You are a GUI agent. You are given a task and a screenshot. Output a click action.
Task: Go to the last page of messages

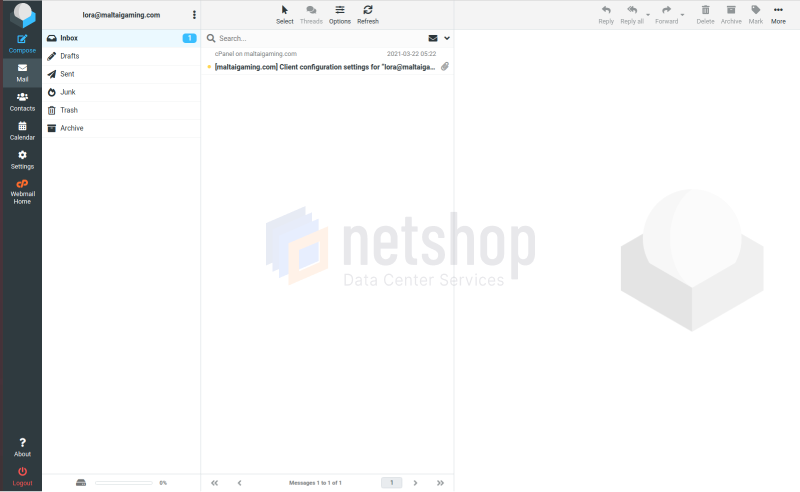440,483
